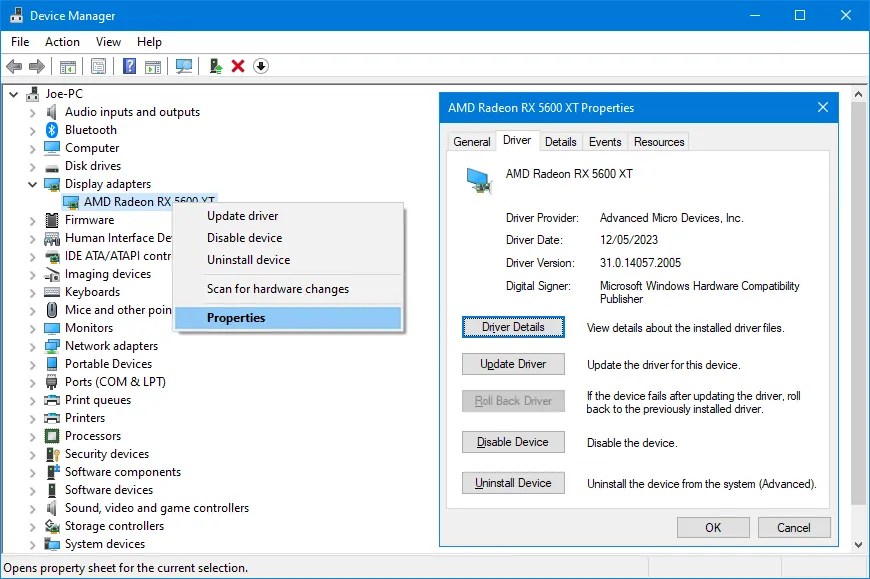Click the Update Driver button
Viewport: 870px width, 579px height.
tap(513, 364)
